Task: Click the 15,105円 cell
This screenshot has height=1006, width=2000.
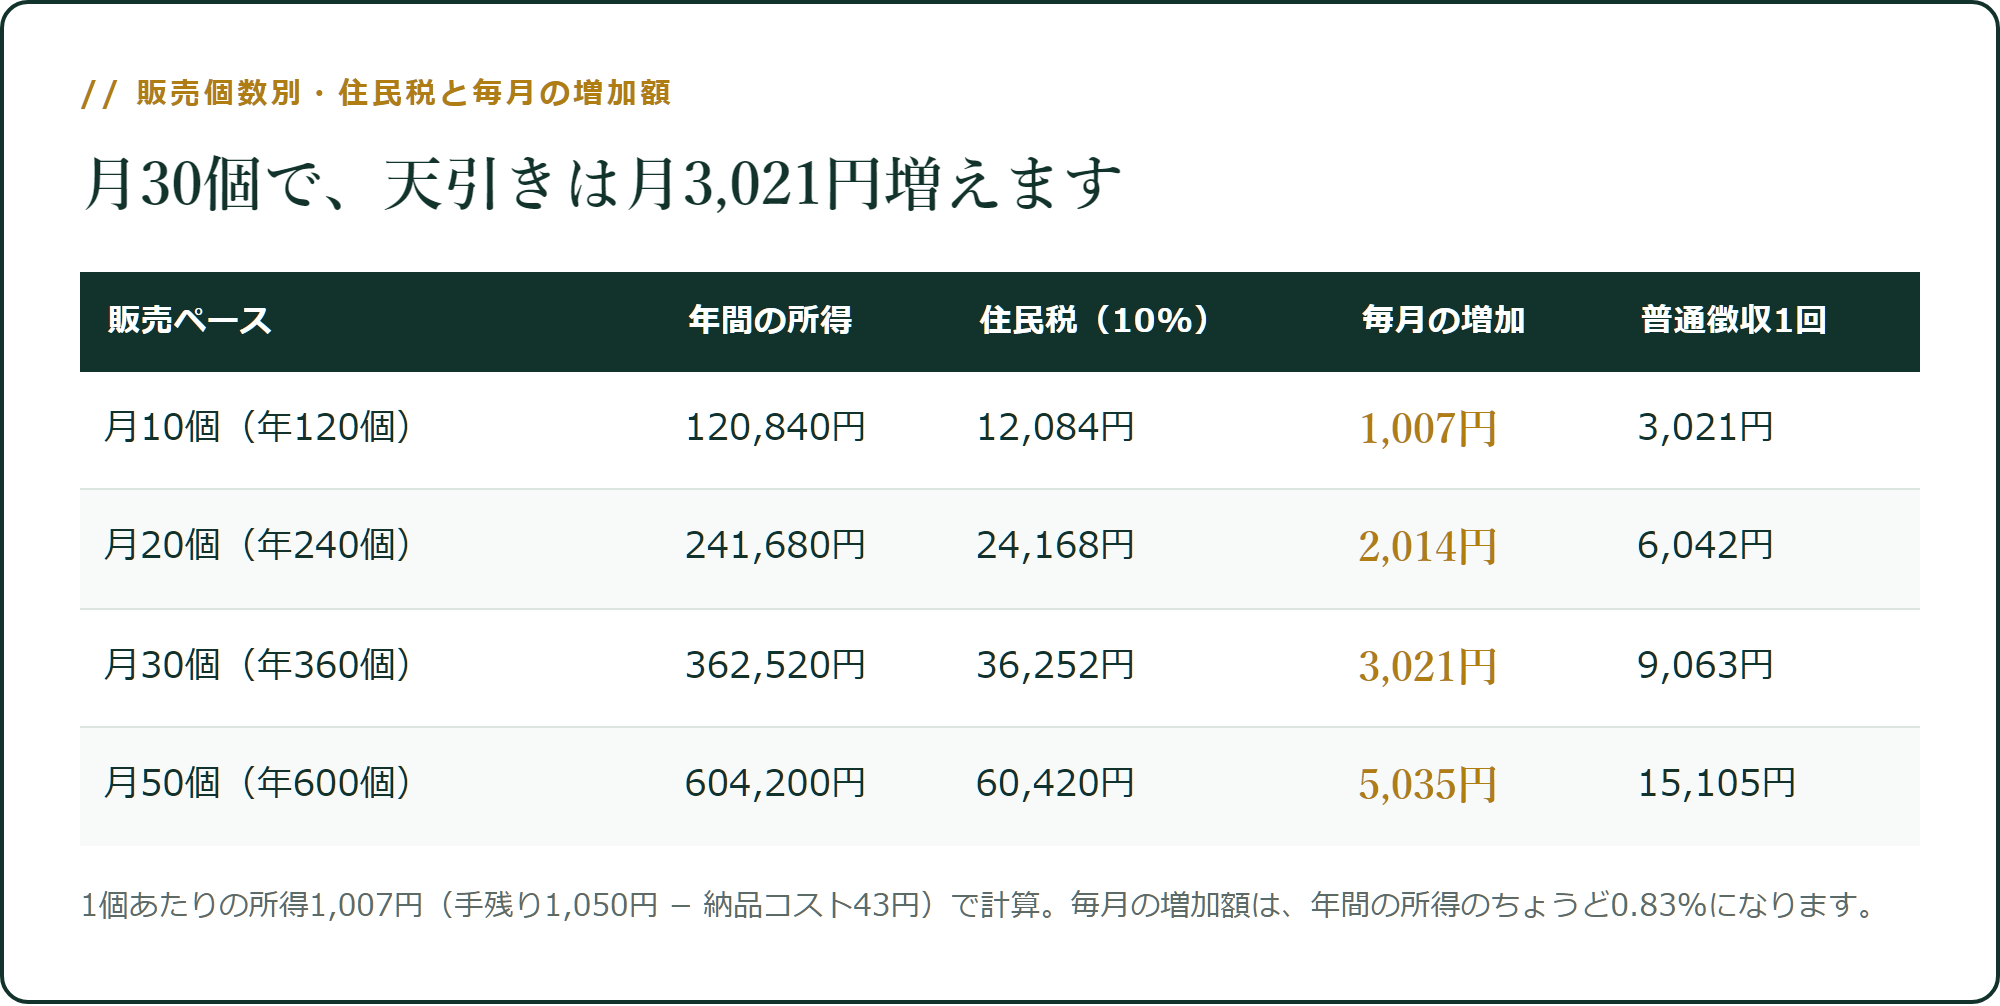Action: point(1716,783)
